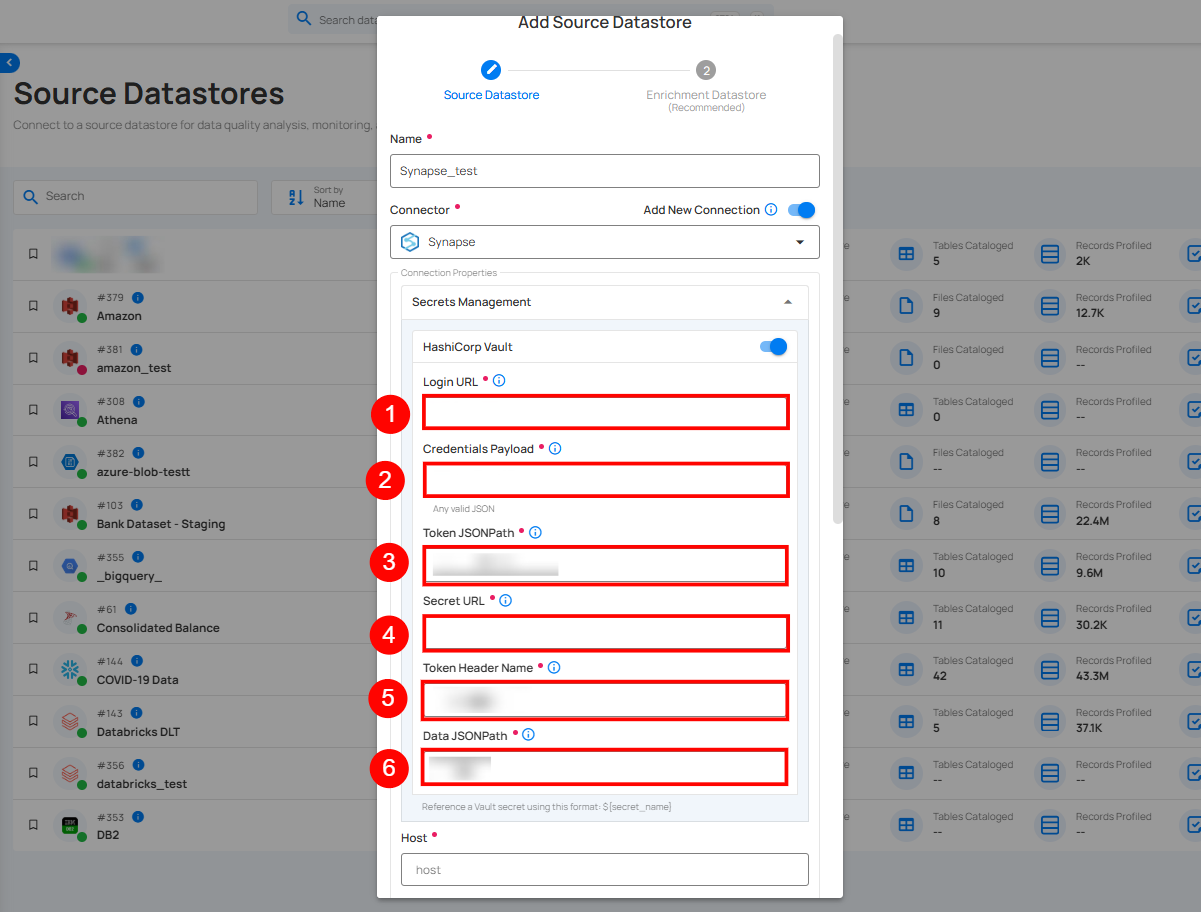Image resolution: width=1201 pixels, height=912 pixels.
Task: Click the info icon next to Secret URL
Action: tap(505, 601)
